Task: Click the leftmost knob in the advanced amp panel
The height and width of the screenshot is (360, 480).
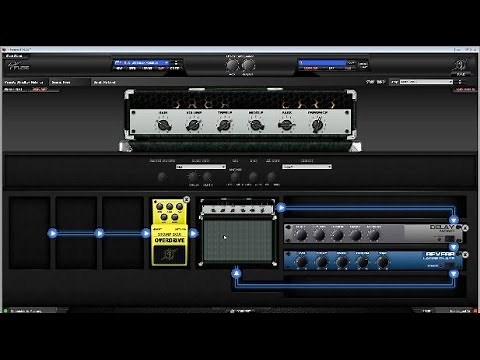Action: 162,177
